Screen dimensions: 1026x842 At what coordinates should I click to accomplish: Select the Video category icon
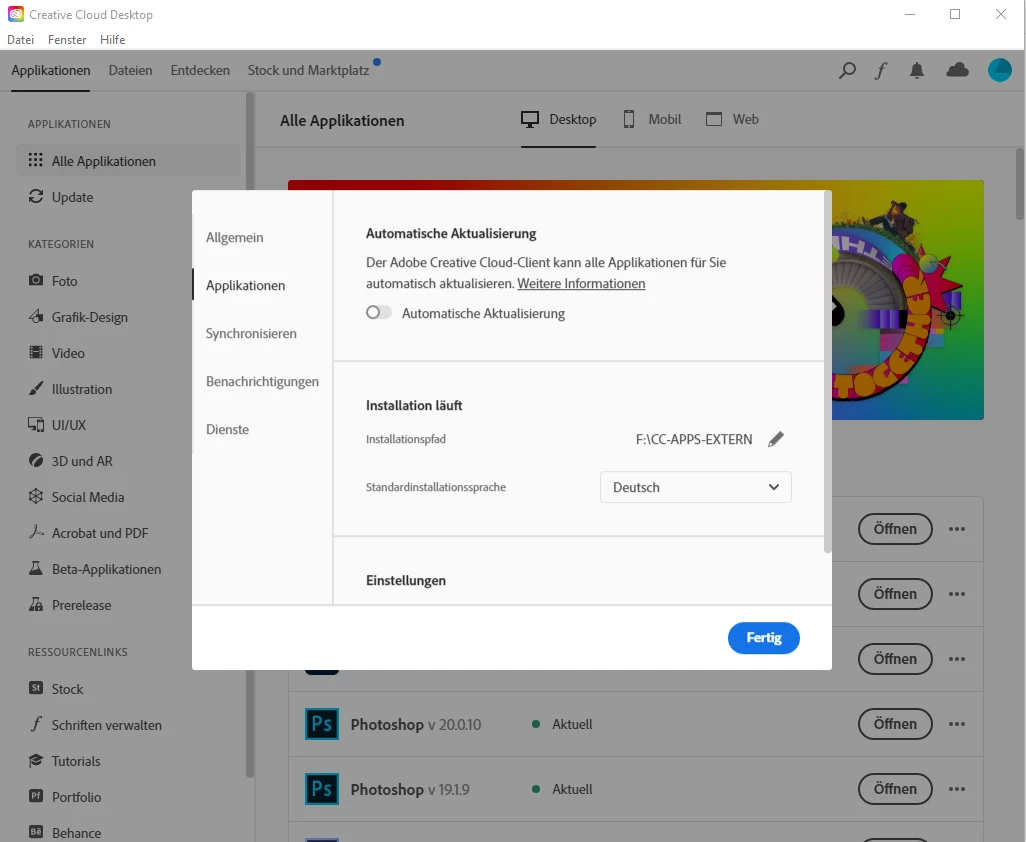tap(36, 353)
